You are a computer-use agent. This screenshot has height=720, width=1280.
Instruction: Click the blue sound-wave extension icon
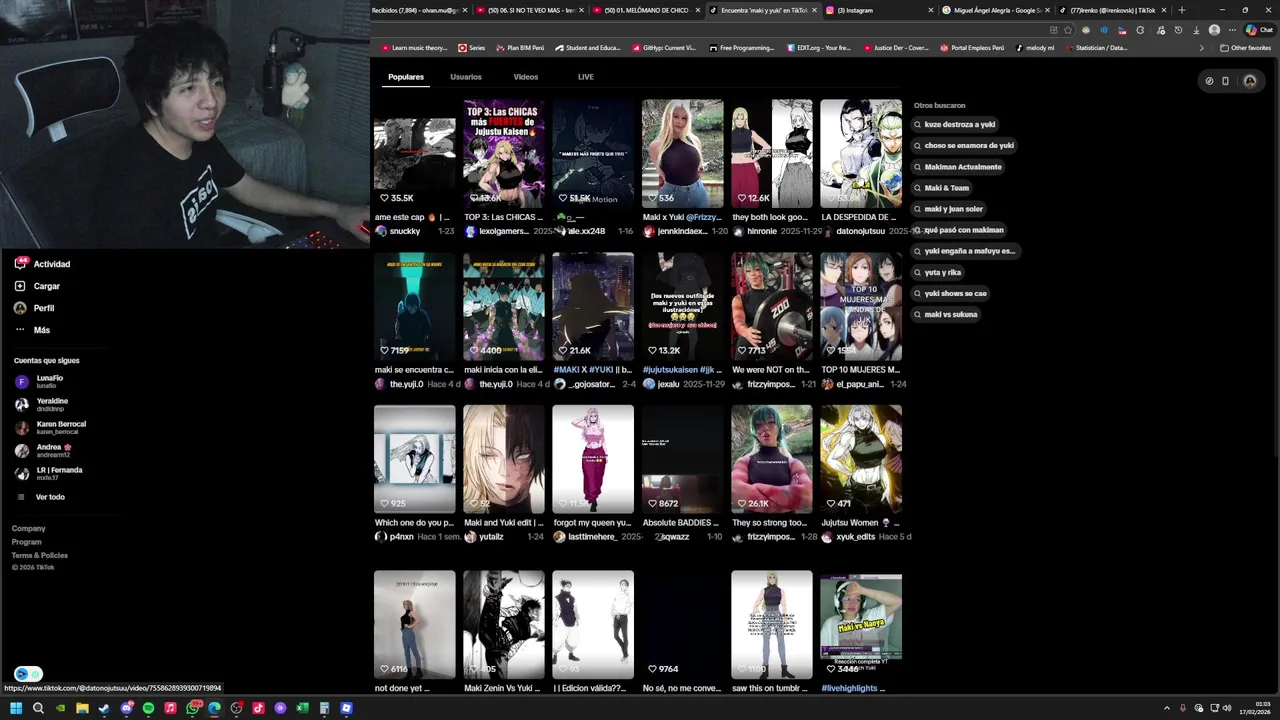pyautogui.click(x=1104, y=30)
